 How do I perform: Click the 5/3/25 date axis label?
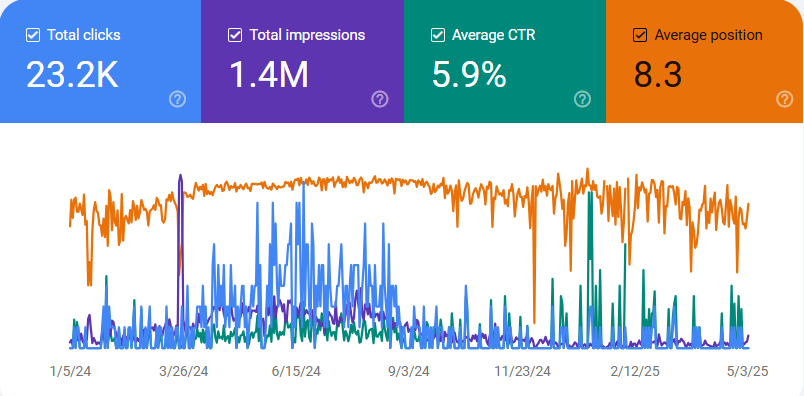(748, 371)
